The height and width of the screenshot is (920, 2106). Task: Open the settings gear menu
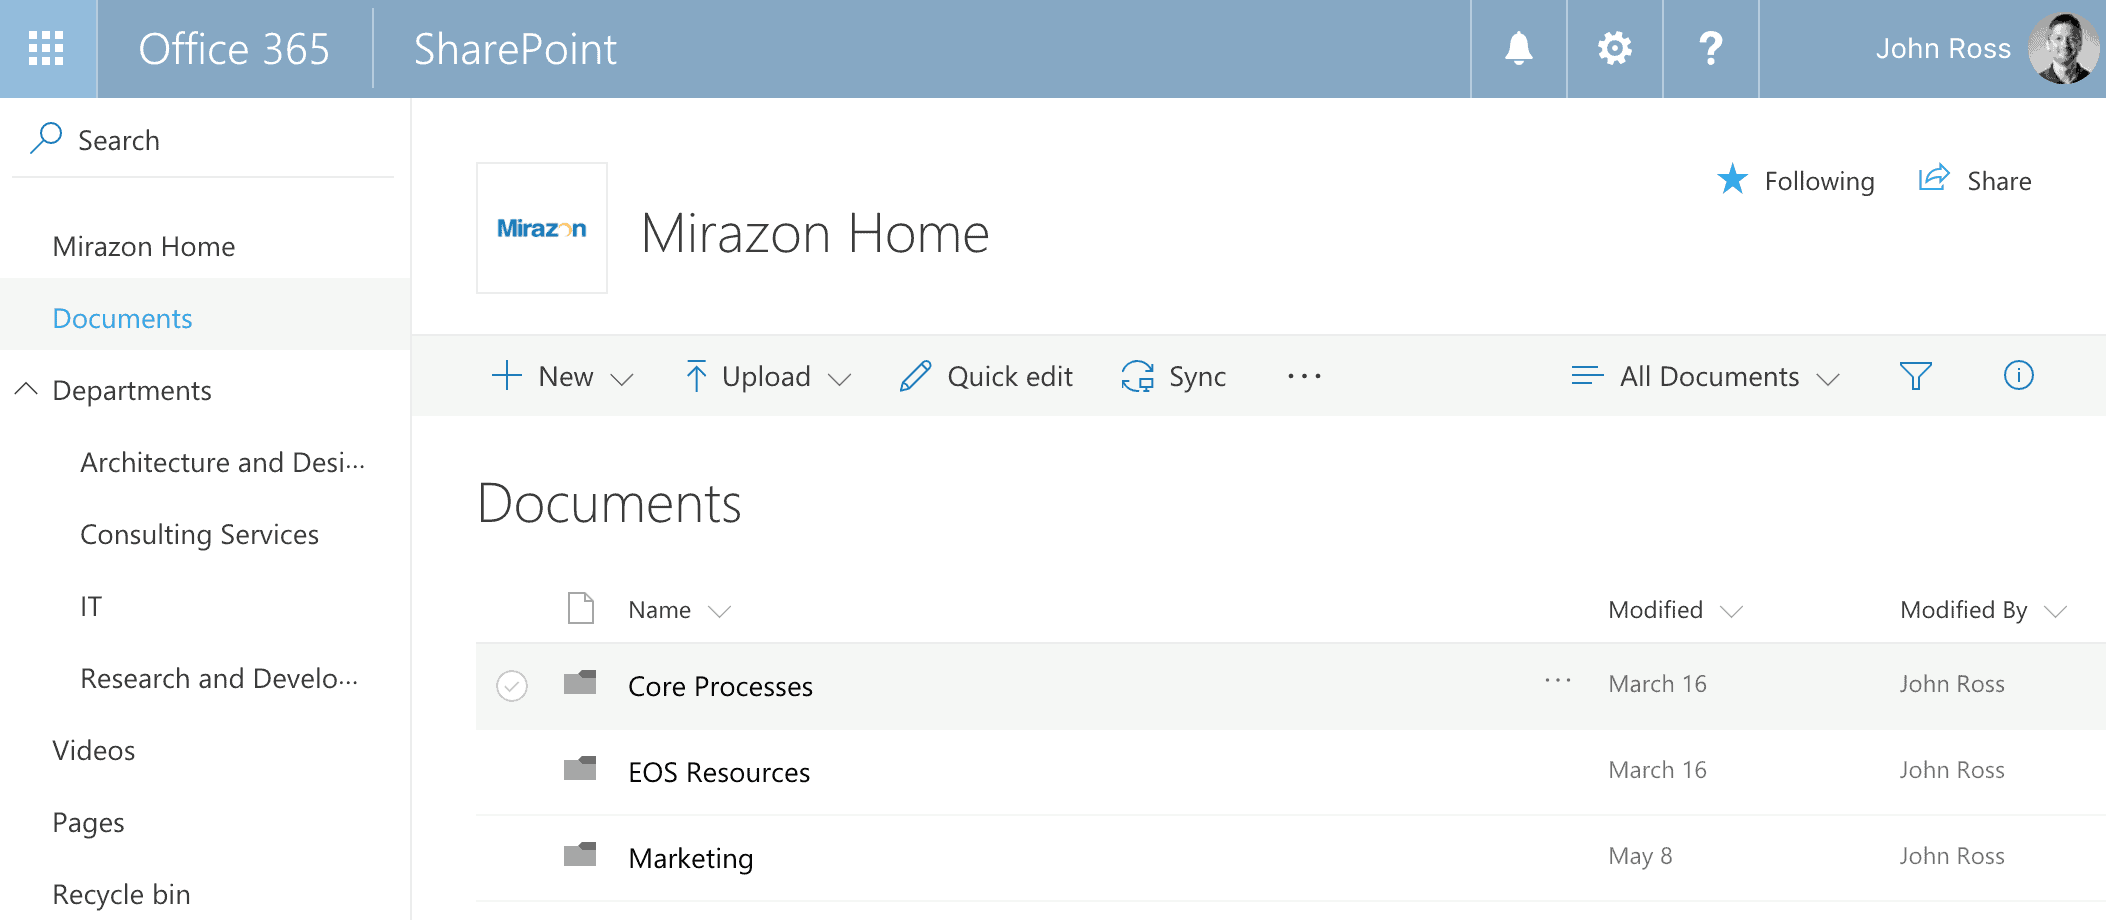pos(1614,48)
